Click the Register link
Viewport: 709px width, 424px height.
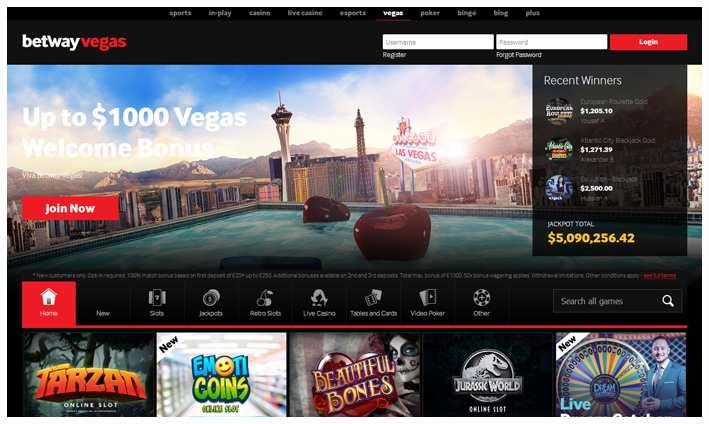(x=394, y=55)
